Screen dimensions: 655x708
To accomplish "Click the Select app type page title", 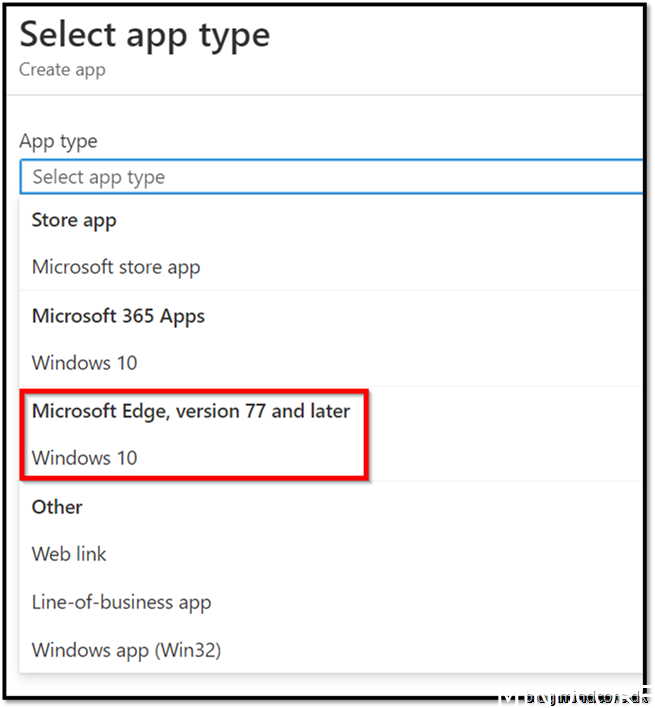I will (x=145, y=35).
